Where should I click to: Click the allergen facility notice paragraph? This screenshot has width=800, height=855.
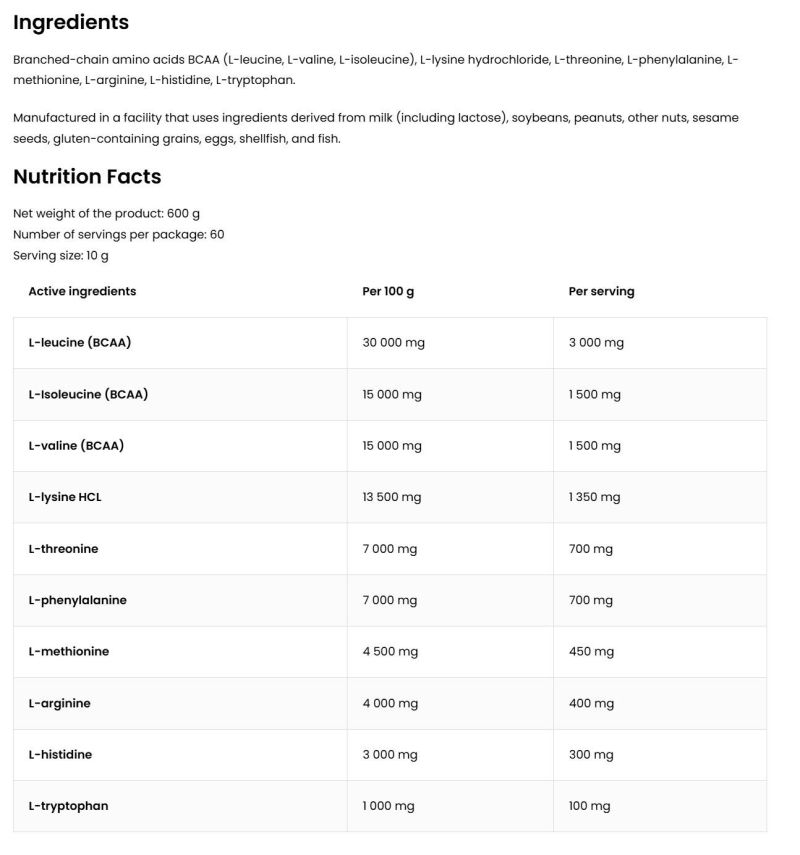[x=375, y=128]
